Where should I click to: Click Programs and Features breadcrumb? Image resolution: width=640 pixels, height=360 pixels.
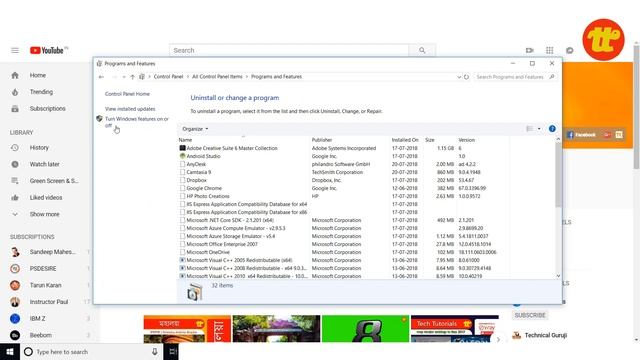(276, 77)
